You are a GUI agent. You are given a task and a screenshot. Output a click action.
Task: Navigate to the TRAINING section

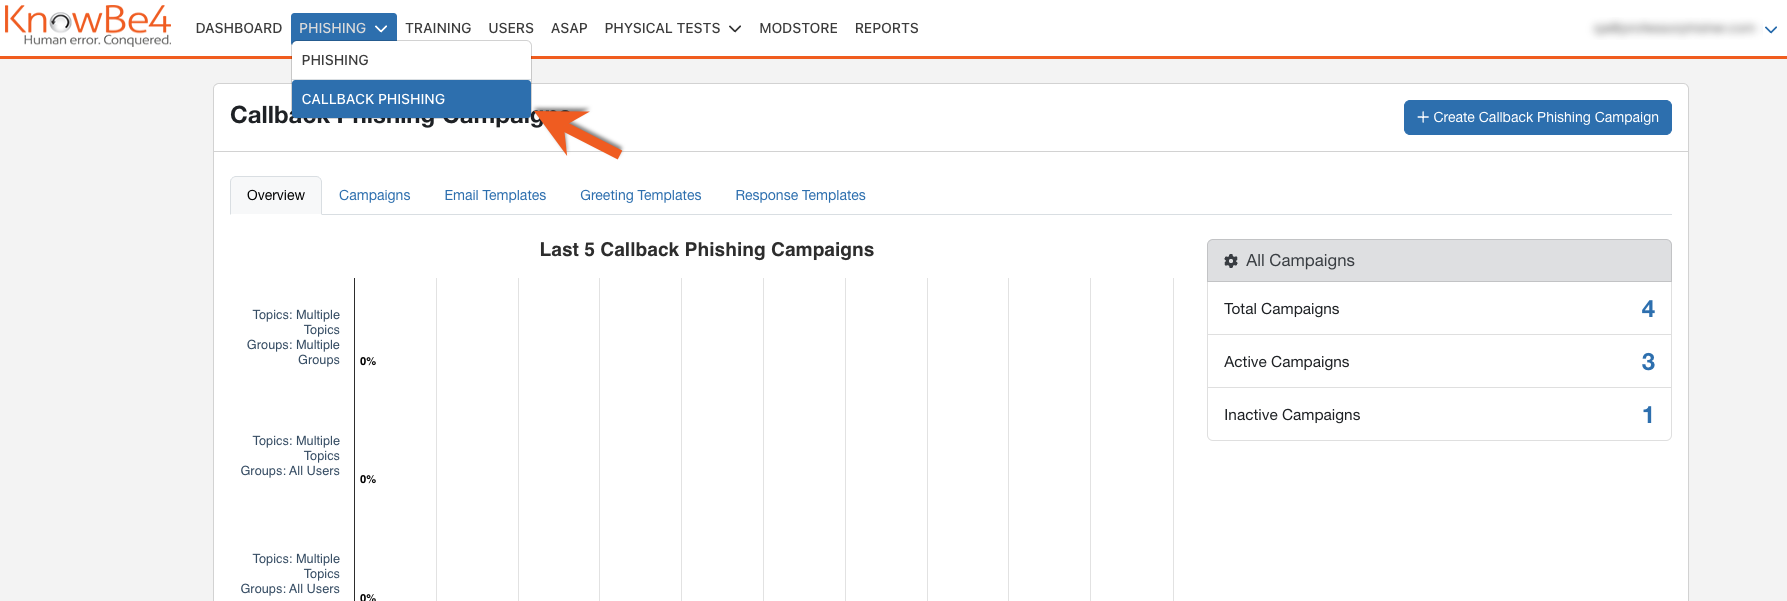438,28
